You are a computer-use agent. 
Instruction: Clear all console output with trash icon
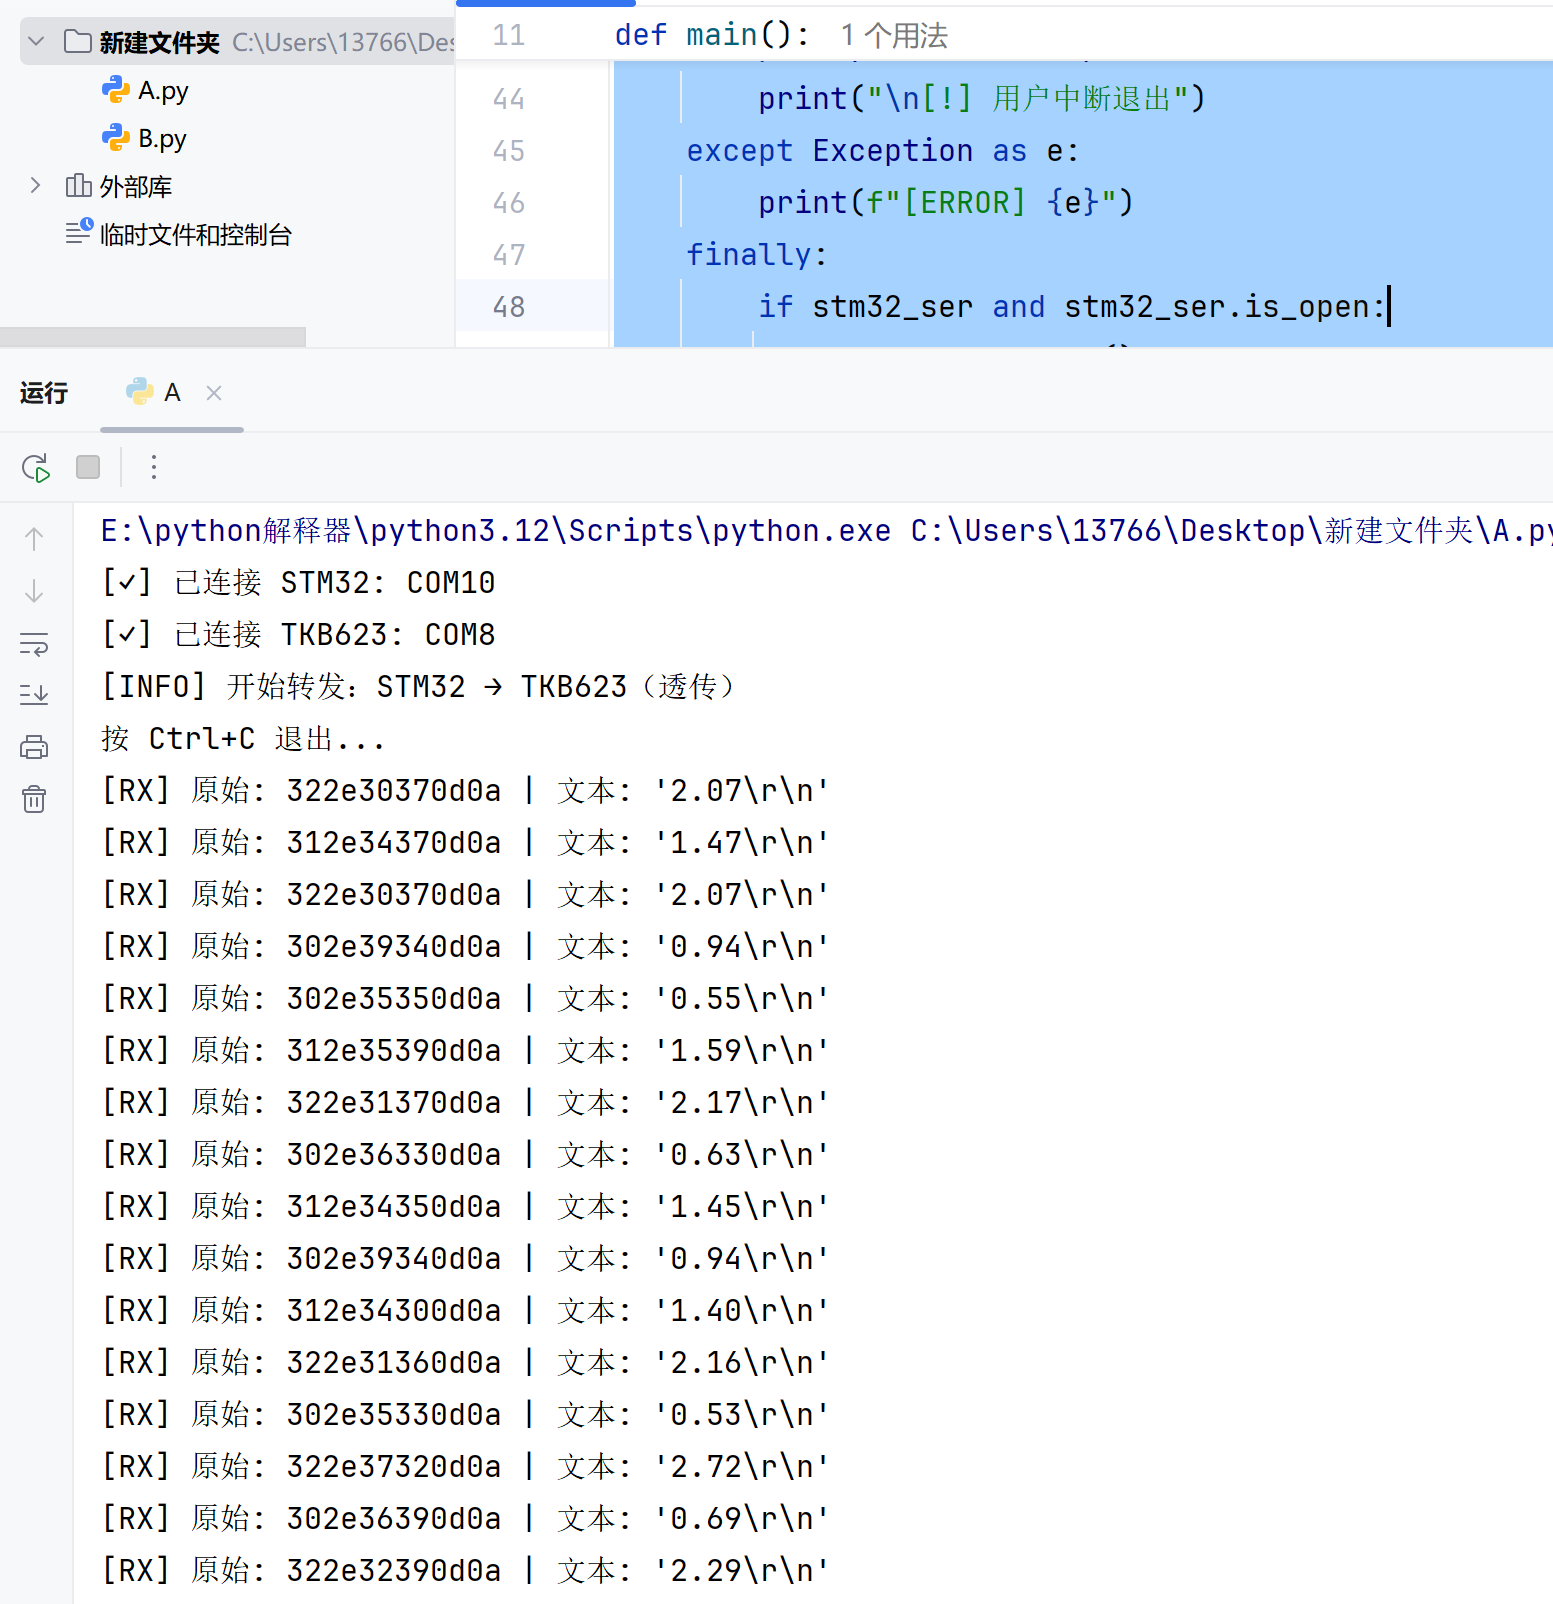34,799
